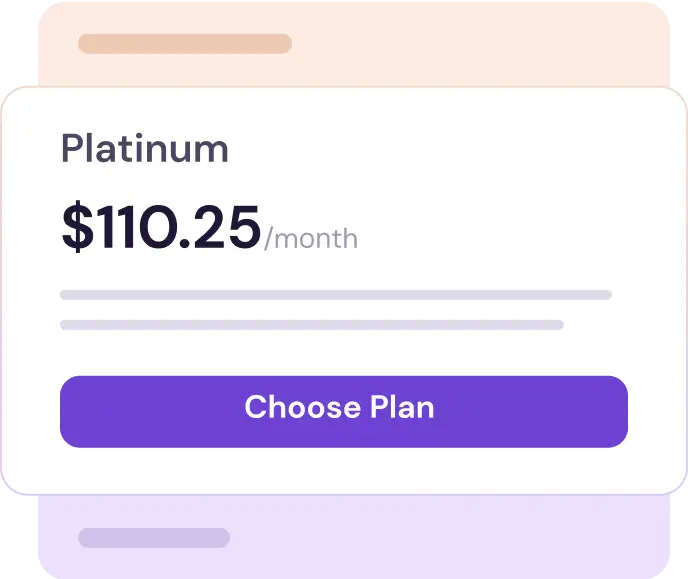Screen dimensions: 688x579
Task: Click the longer gray description line
Action: click(x=335, y=295)
